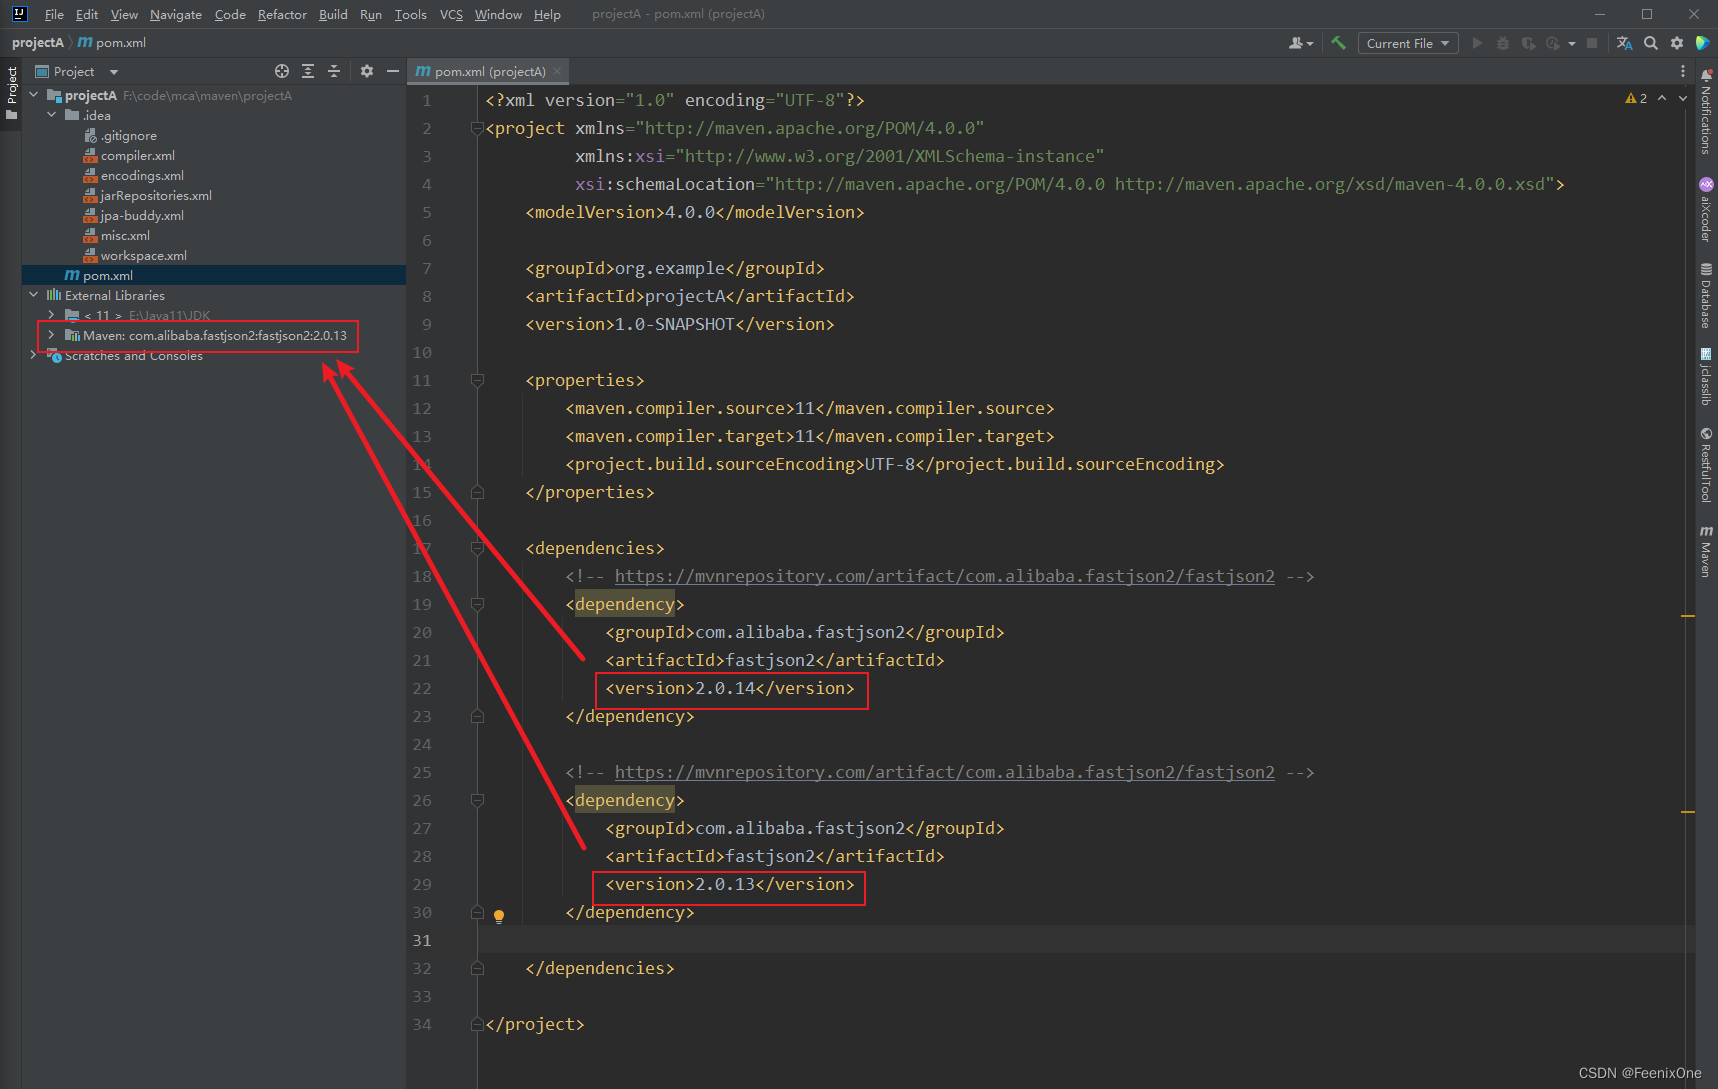Open the Navigate menu
This screenshot has height=1089, width=1718.
176,14
